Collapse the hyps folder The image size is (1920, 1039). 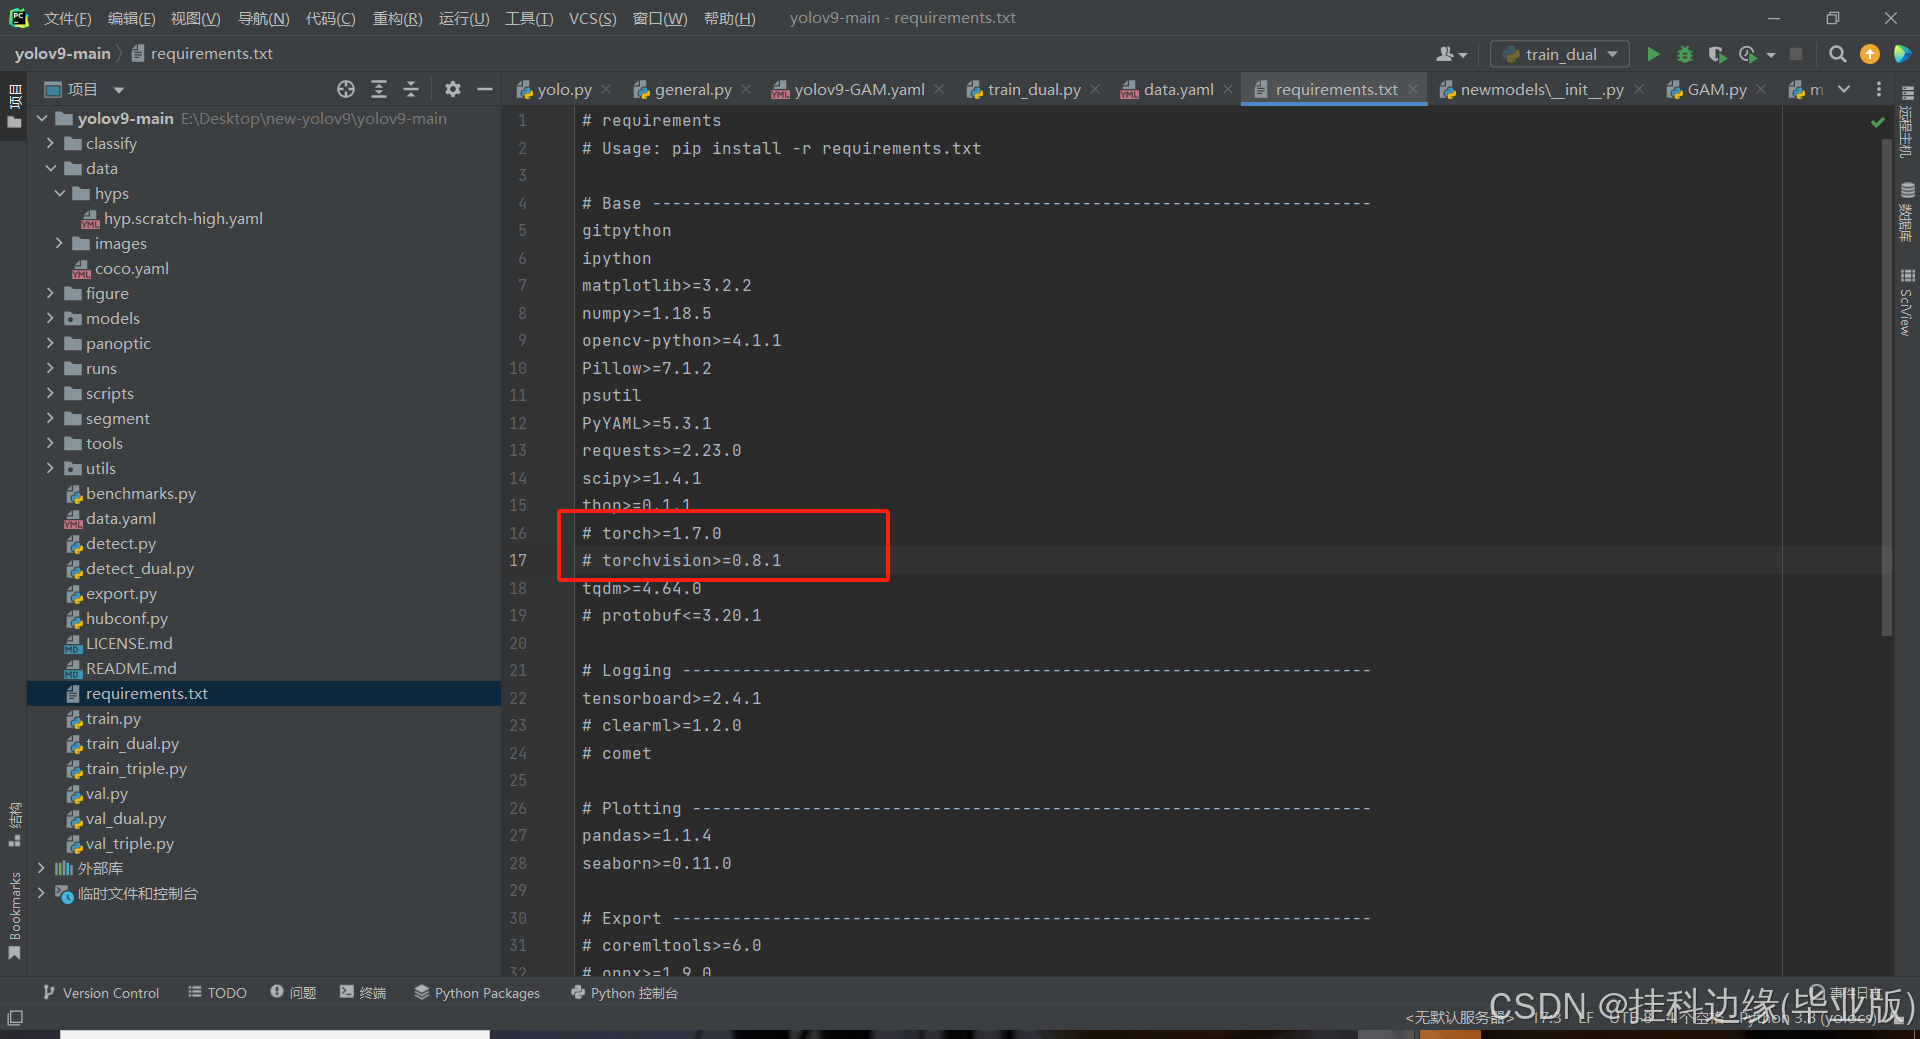coord(59,194)
